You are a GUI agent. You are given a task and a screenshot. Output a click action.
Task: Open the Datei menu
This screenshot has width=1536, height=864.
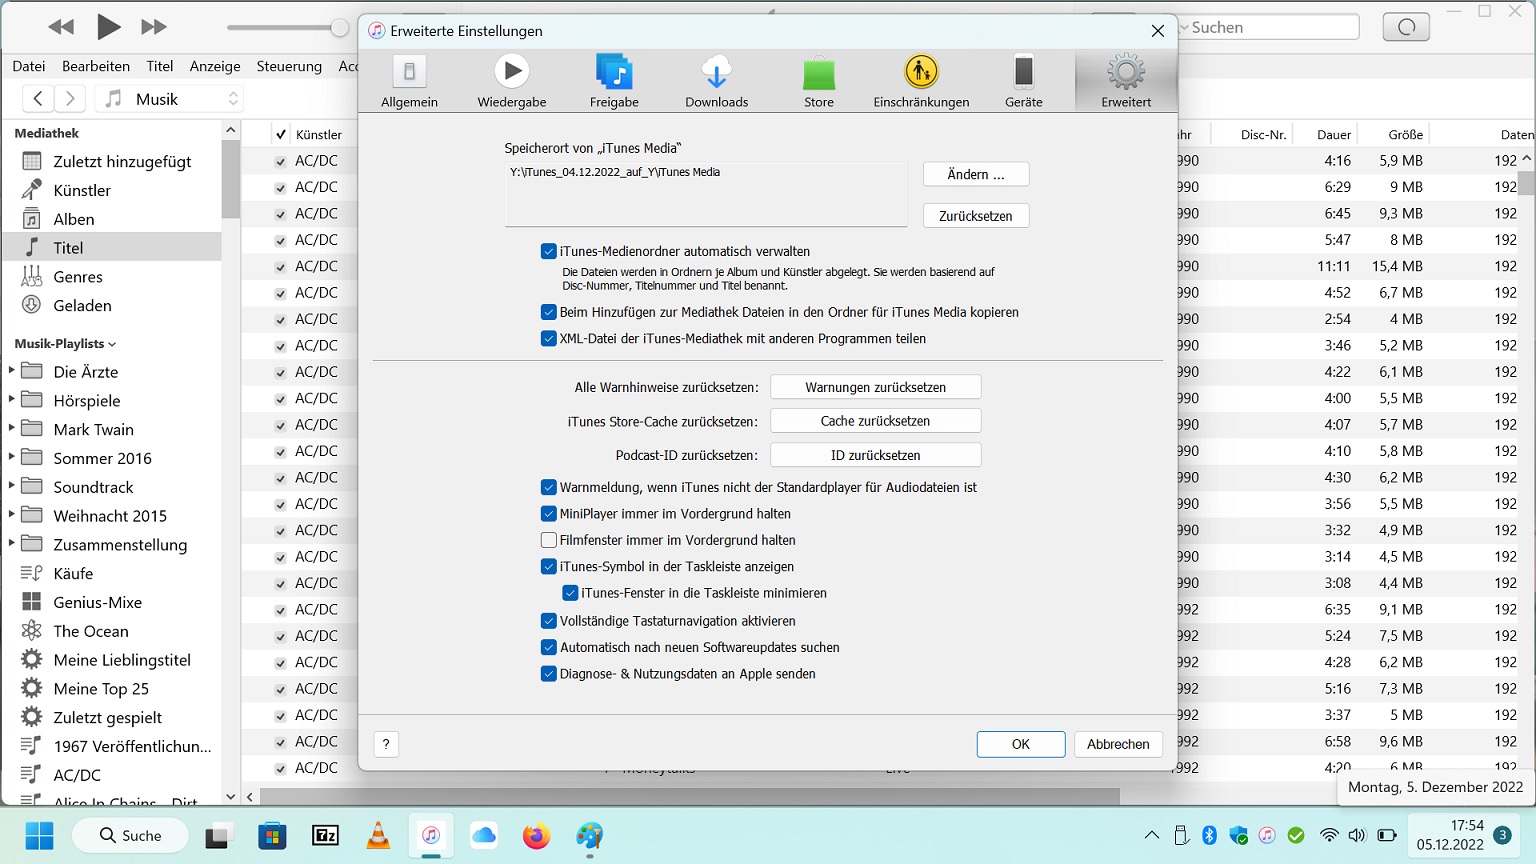tap(29, 66)
